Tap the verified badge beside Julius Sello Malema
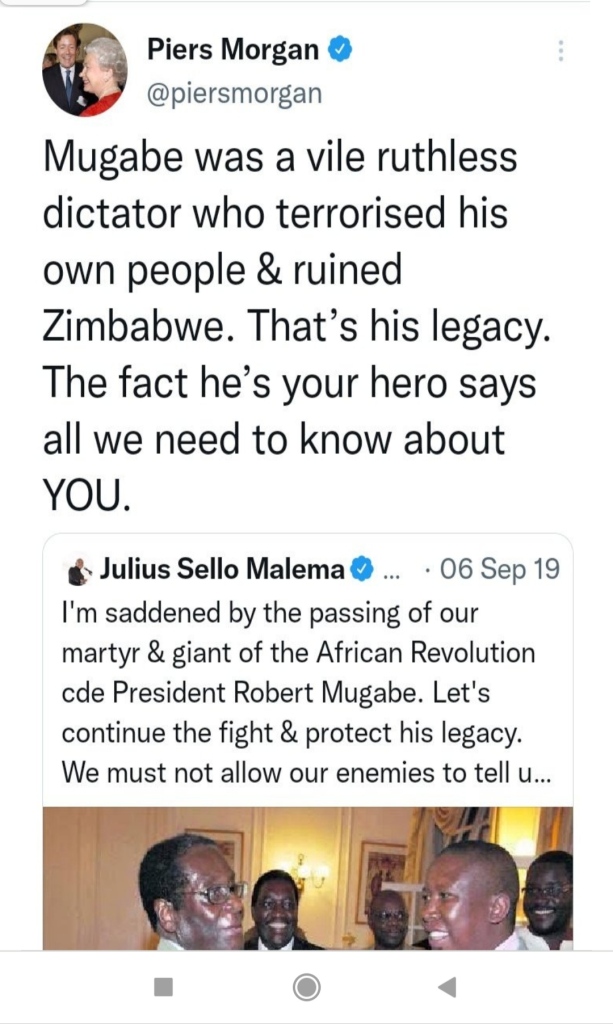The image size is (613, 1024). click(x=360, y=571)
